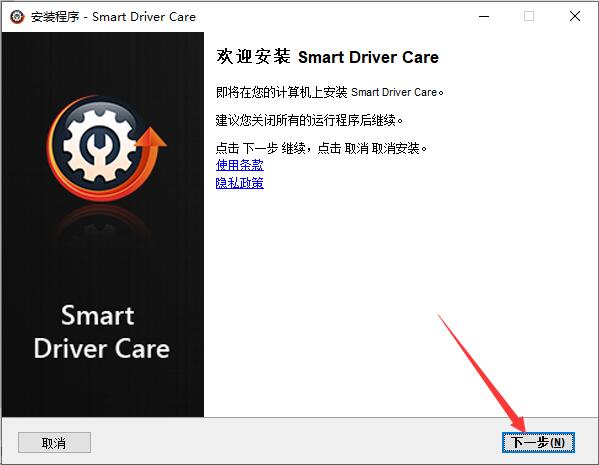Viewport: 599px width, 465px height.
Task: Open the 使用条款 terms link
Action: point(240,165)
